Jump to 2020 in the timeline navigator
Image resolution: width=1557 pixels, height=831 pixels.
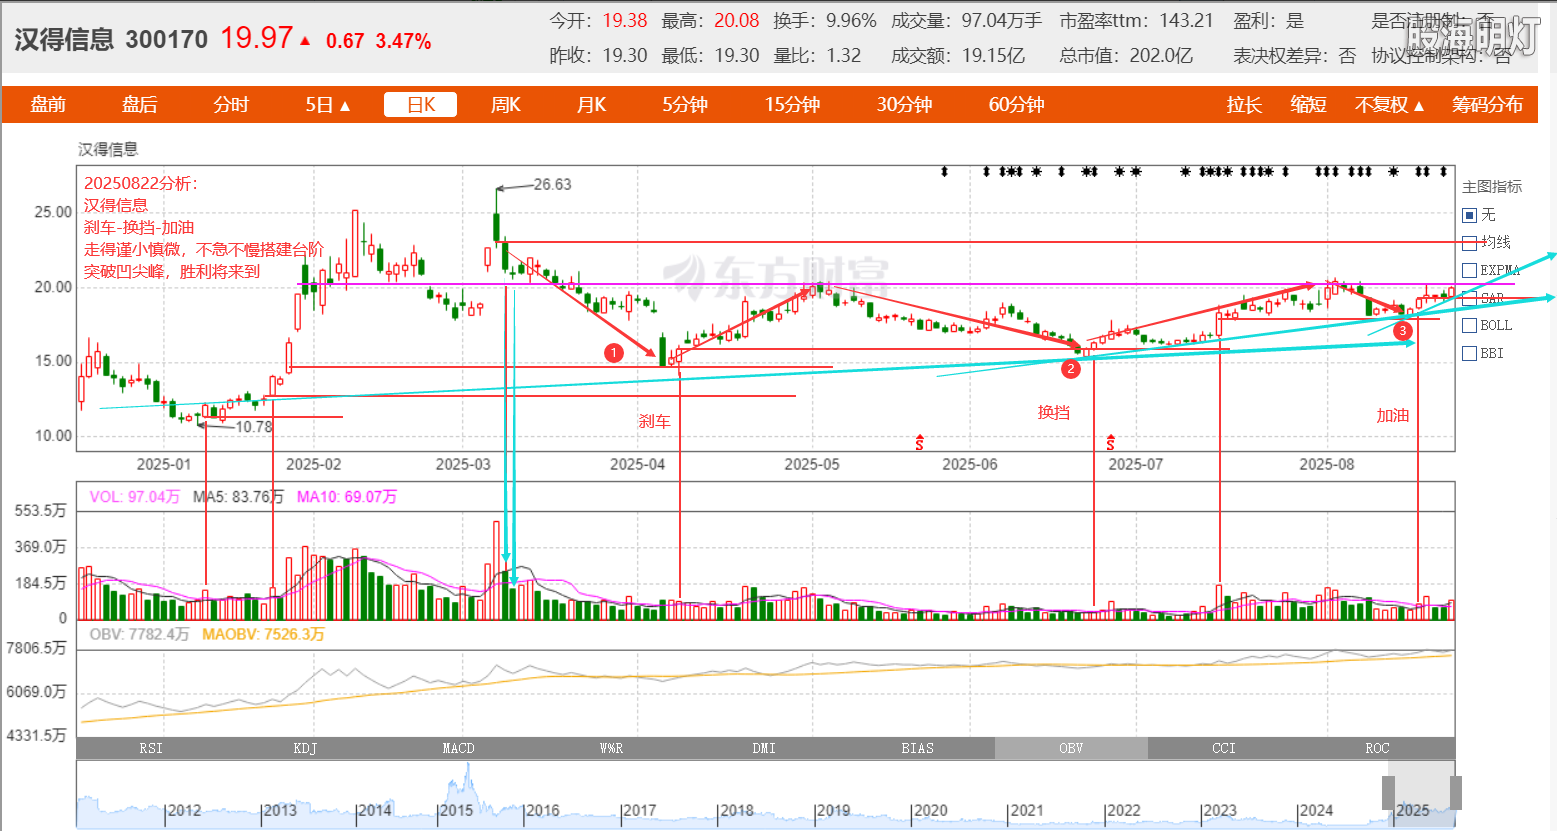click(x=931, y=811)
